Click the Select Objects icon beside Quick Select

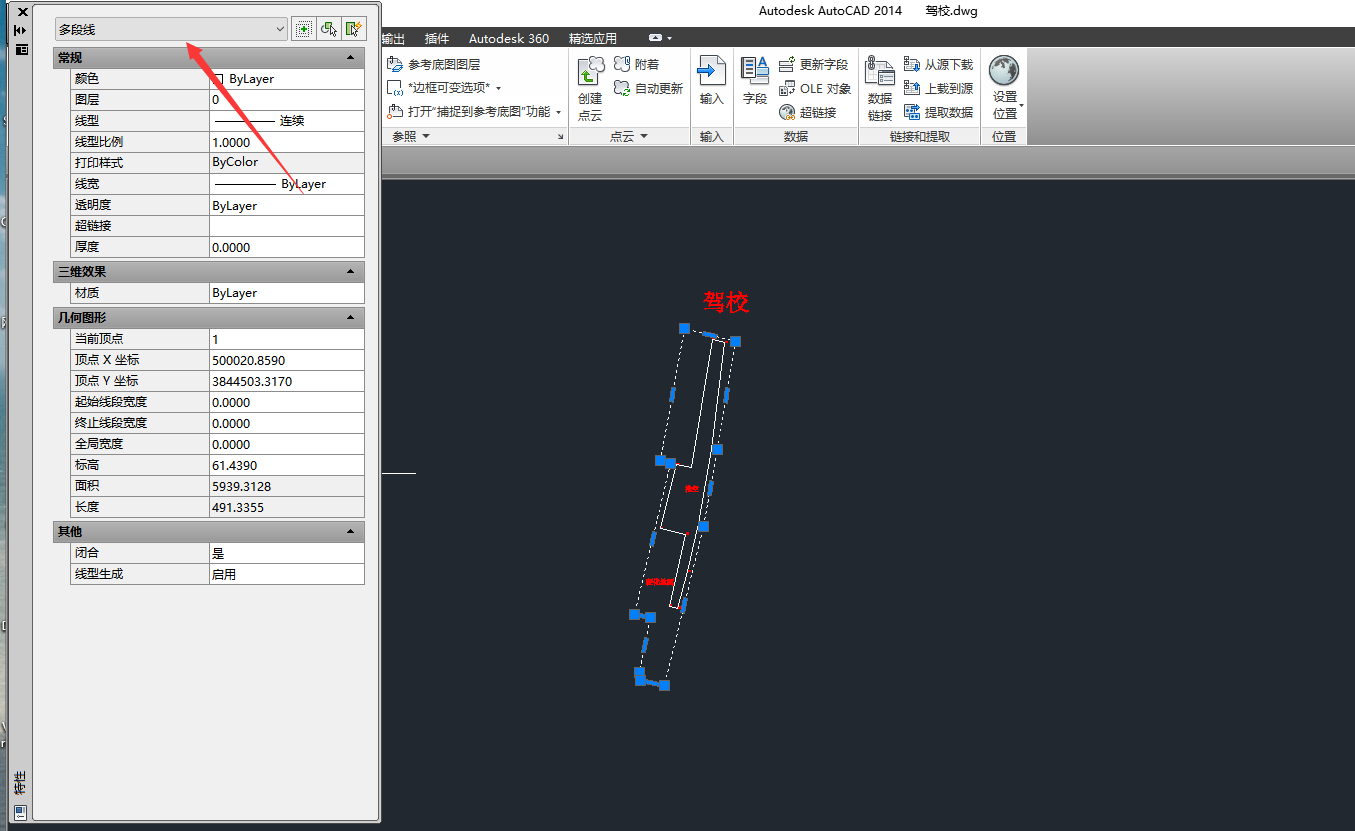tap(328, 30)
